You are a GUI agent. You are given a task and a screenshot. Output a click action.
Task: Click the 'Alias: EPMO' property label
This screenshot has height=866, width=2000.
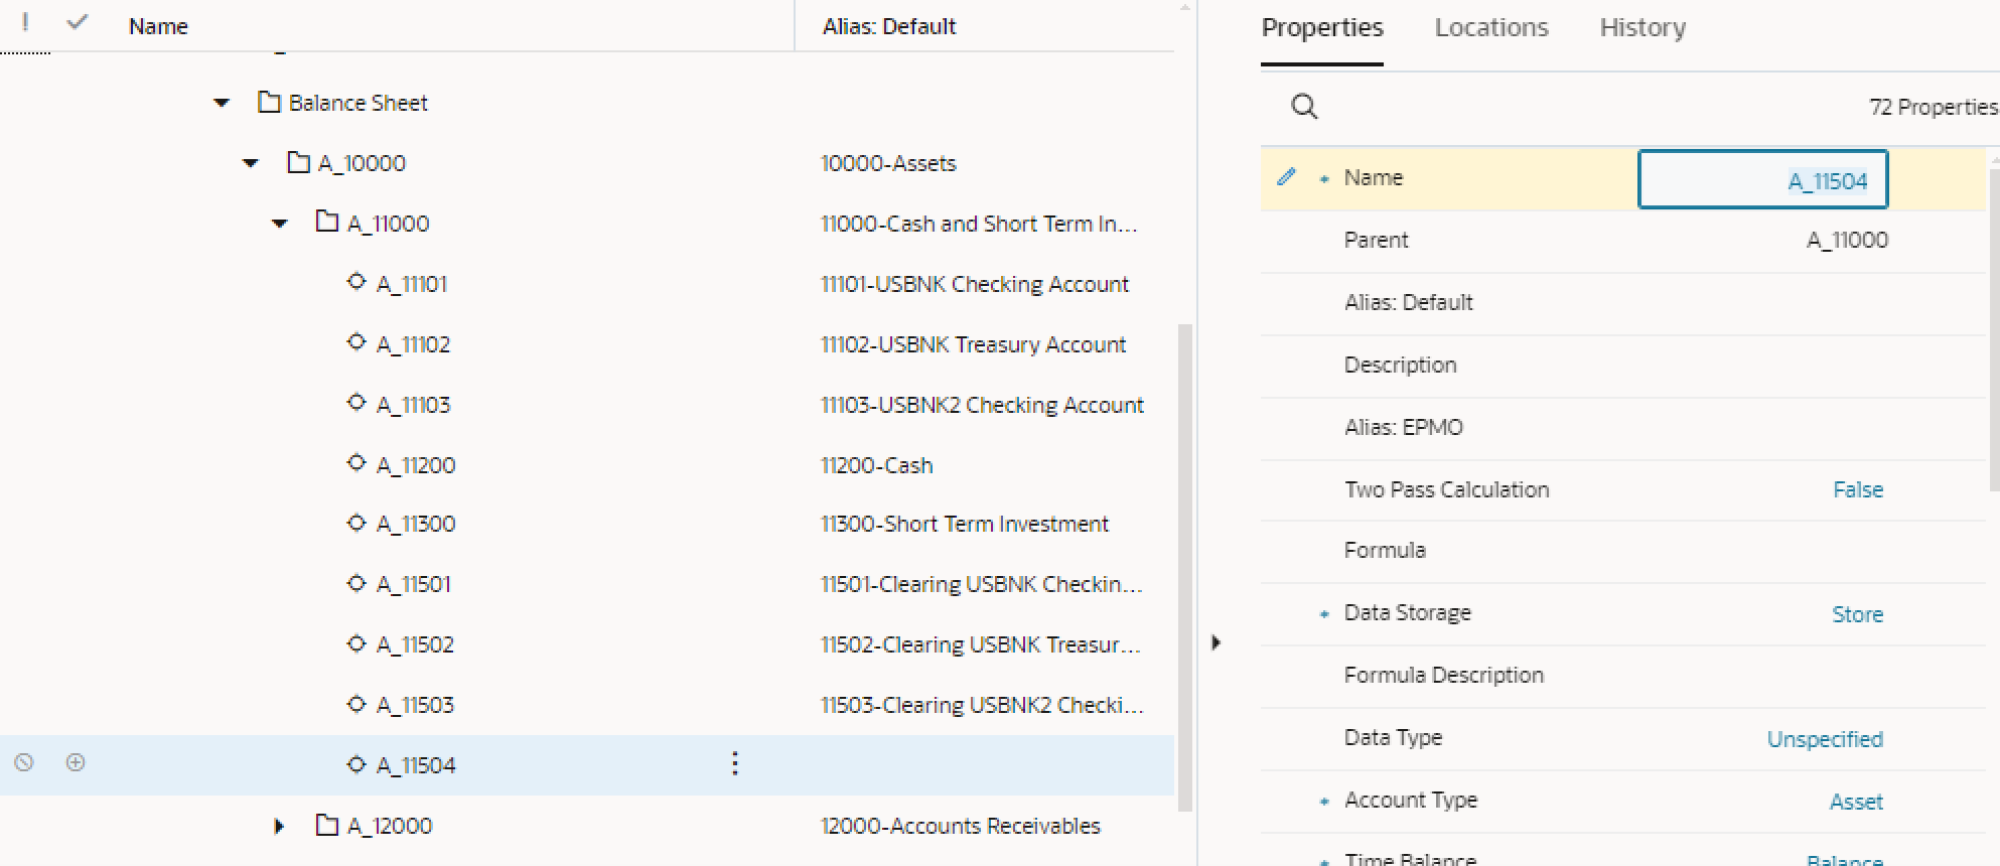(x=1403, y=427)
